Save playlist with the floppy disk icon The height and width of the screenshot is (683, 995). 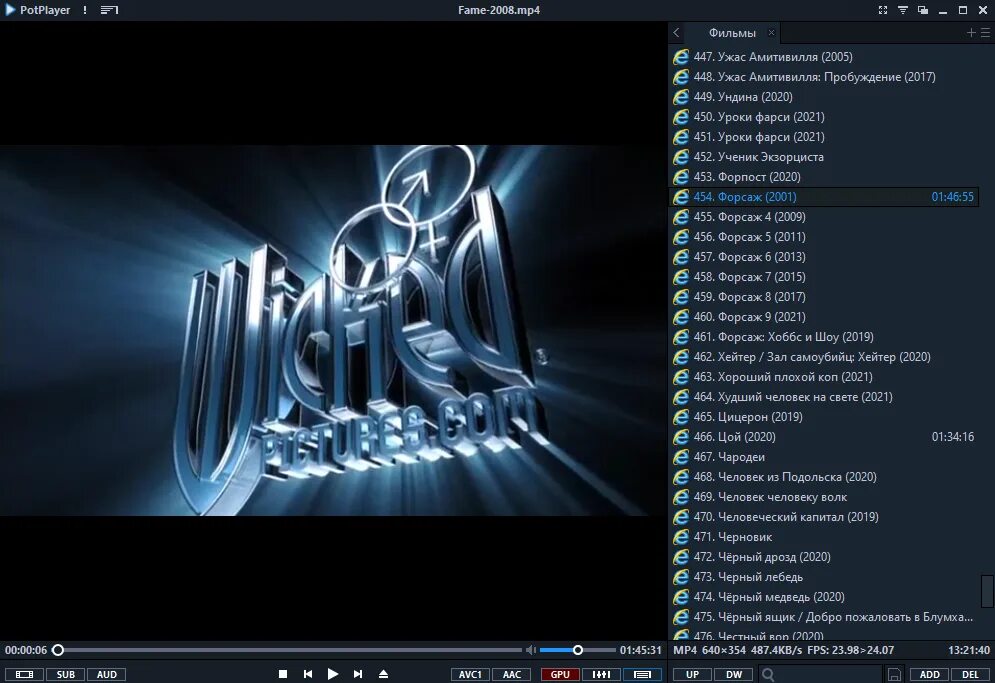894,674
